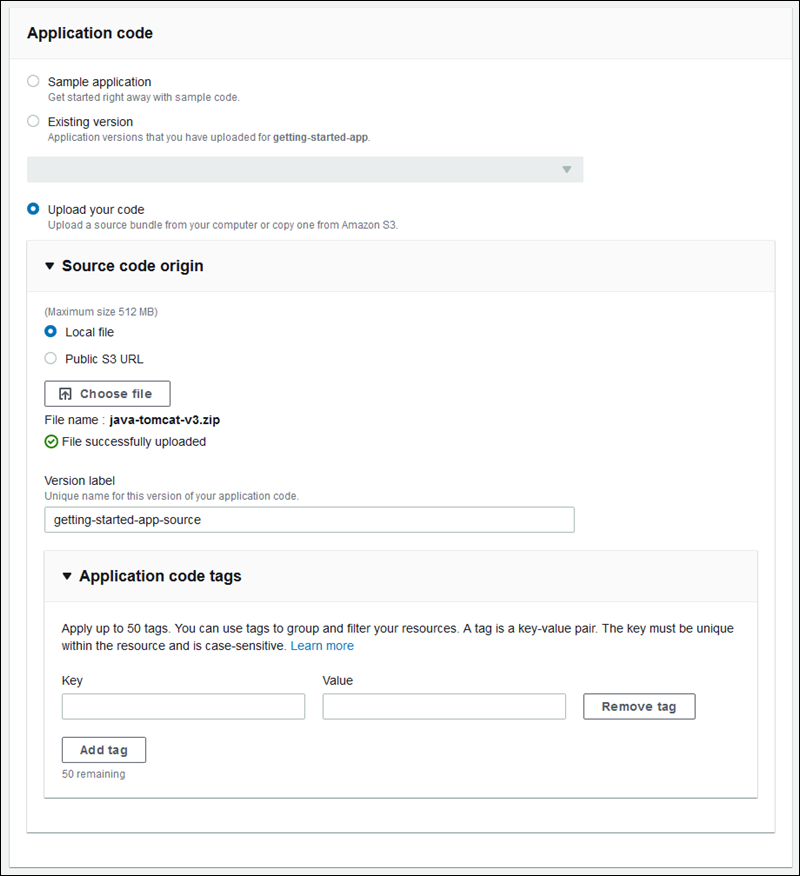The height and width of the screenshot is (876, 800).
Task: Click the Add tag button
Action: click(x=103, y=749)
